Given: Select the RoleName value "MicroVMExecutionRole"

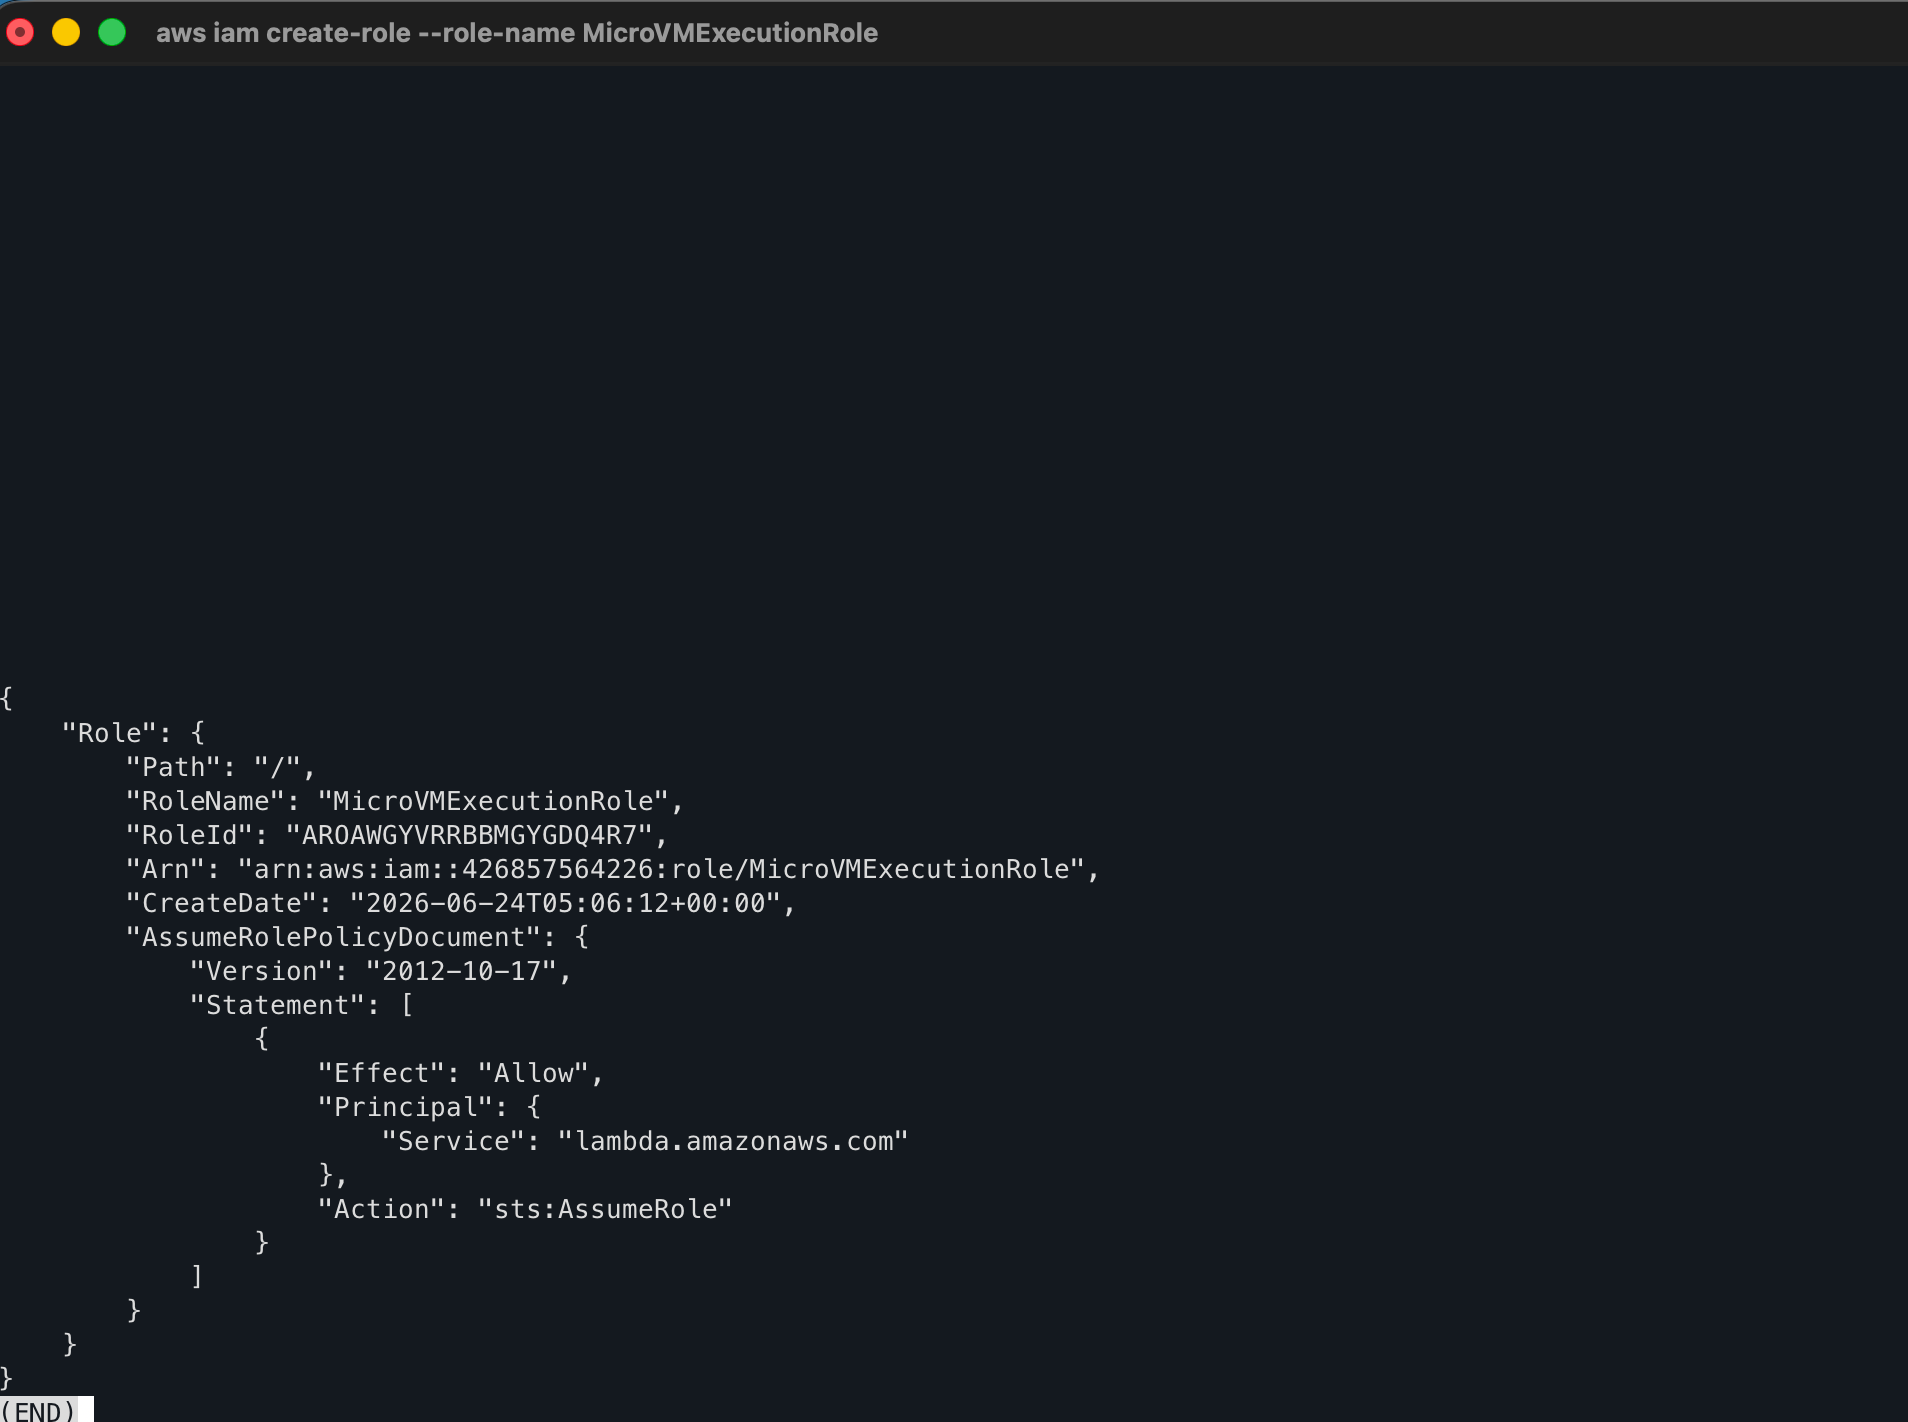Looking at the screenshot, I should tap(493, 801).
